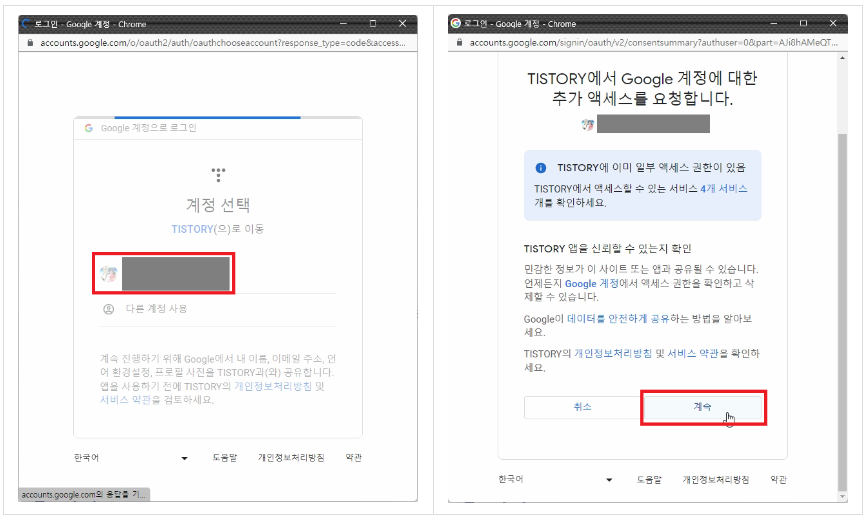Viewport: 866px width, 519px height.
Task: Click lock icon in left window address bar
Action: pyautogui.click(x=30, y=43)
